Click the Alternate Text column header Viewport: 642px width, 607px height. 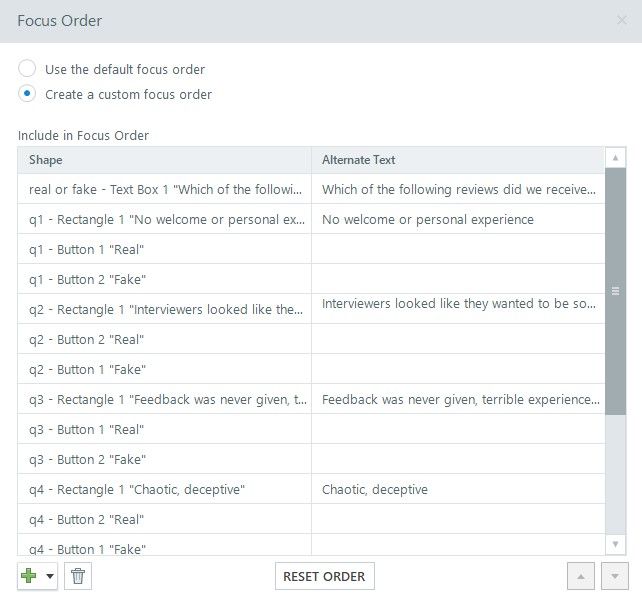pyautogui.click(x=458, y=160)
